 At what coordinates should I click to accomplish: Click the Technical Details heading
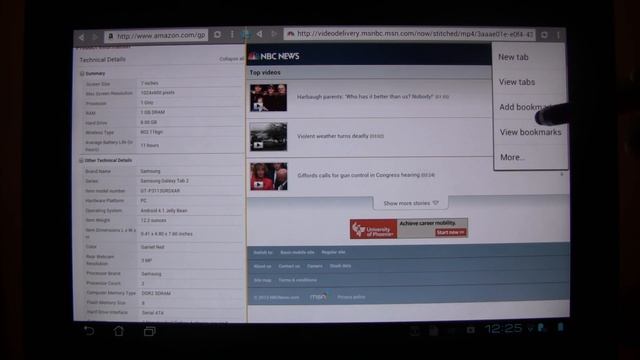pyautogui.click(x=102, y=60)
